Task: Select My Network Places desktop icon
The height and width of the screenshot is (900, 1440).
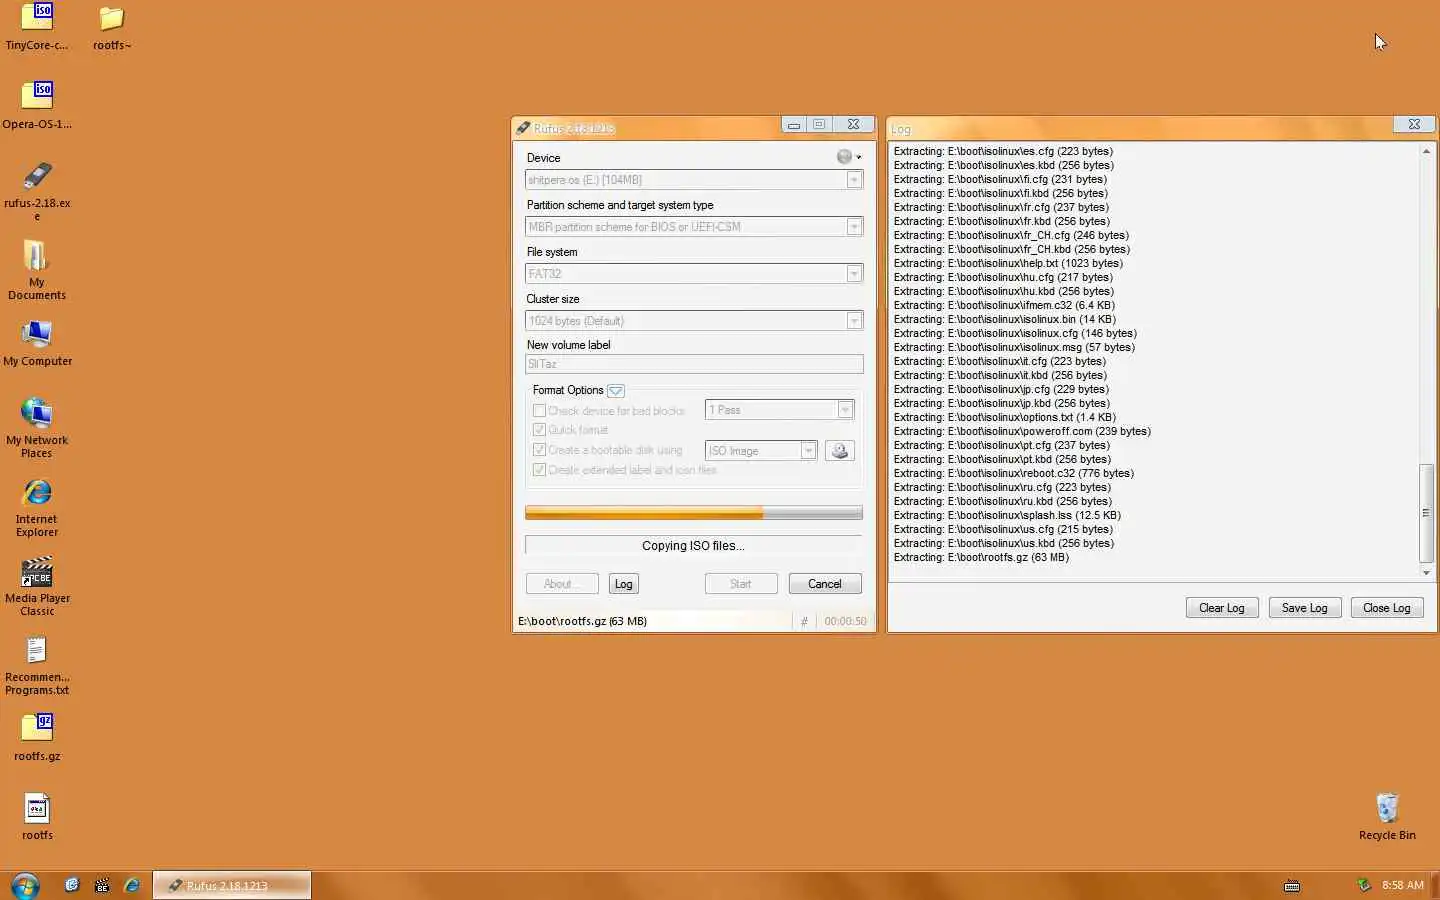Action: (x=37, y=428)
